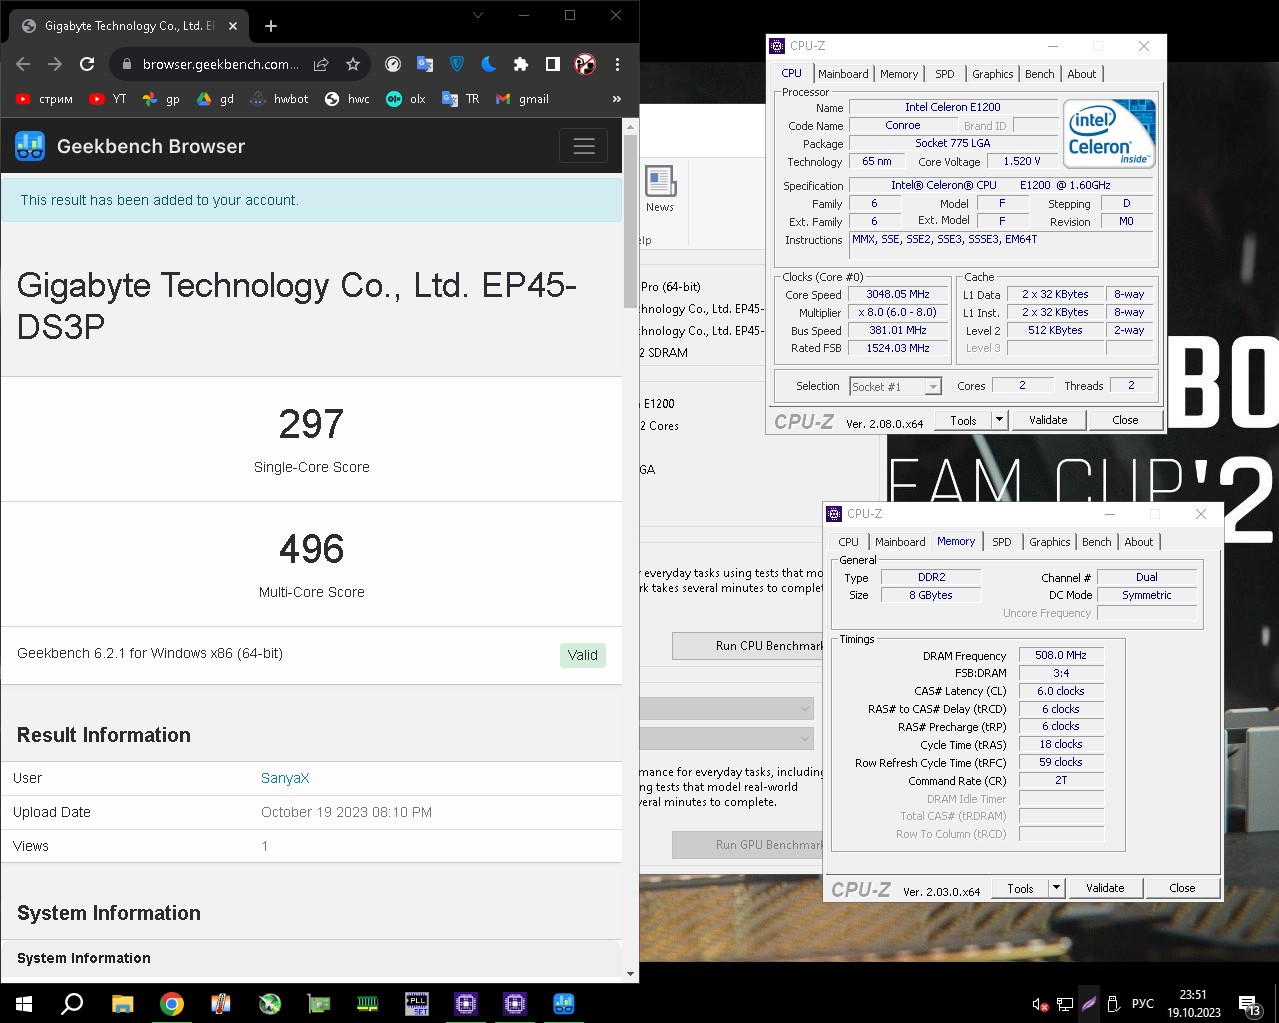
Task: Reload the Geekbench browser page
Action: point(87,64)
